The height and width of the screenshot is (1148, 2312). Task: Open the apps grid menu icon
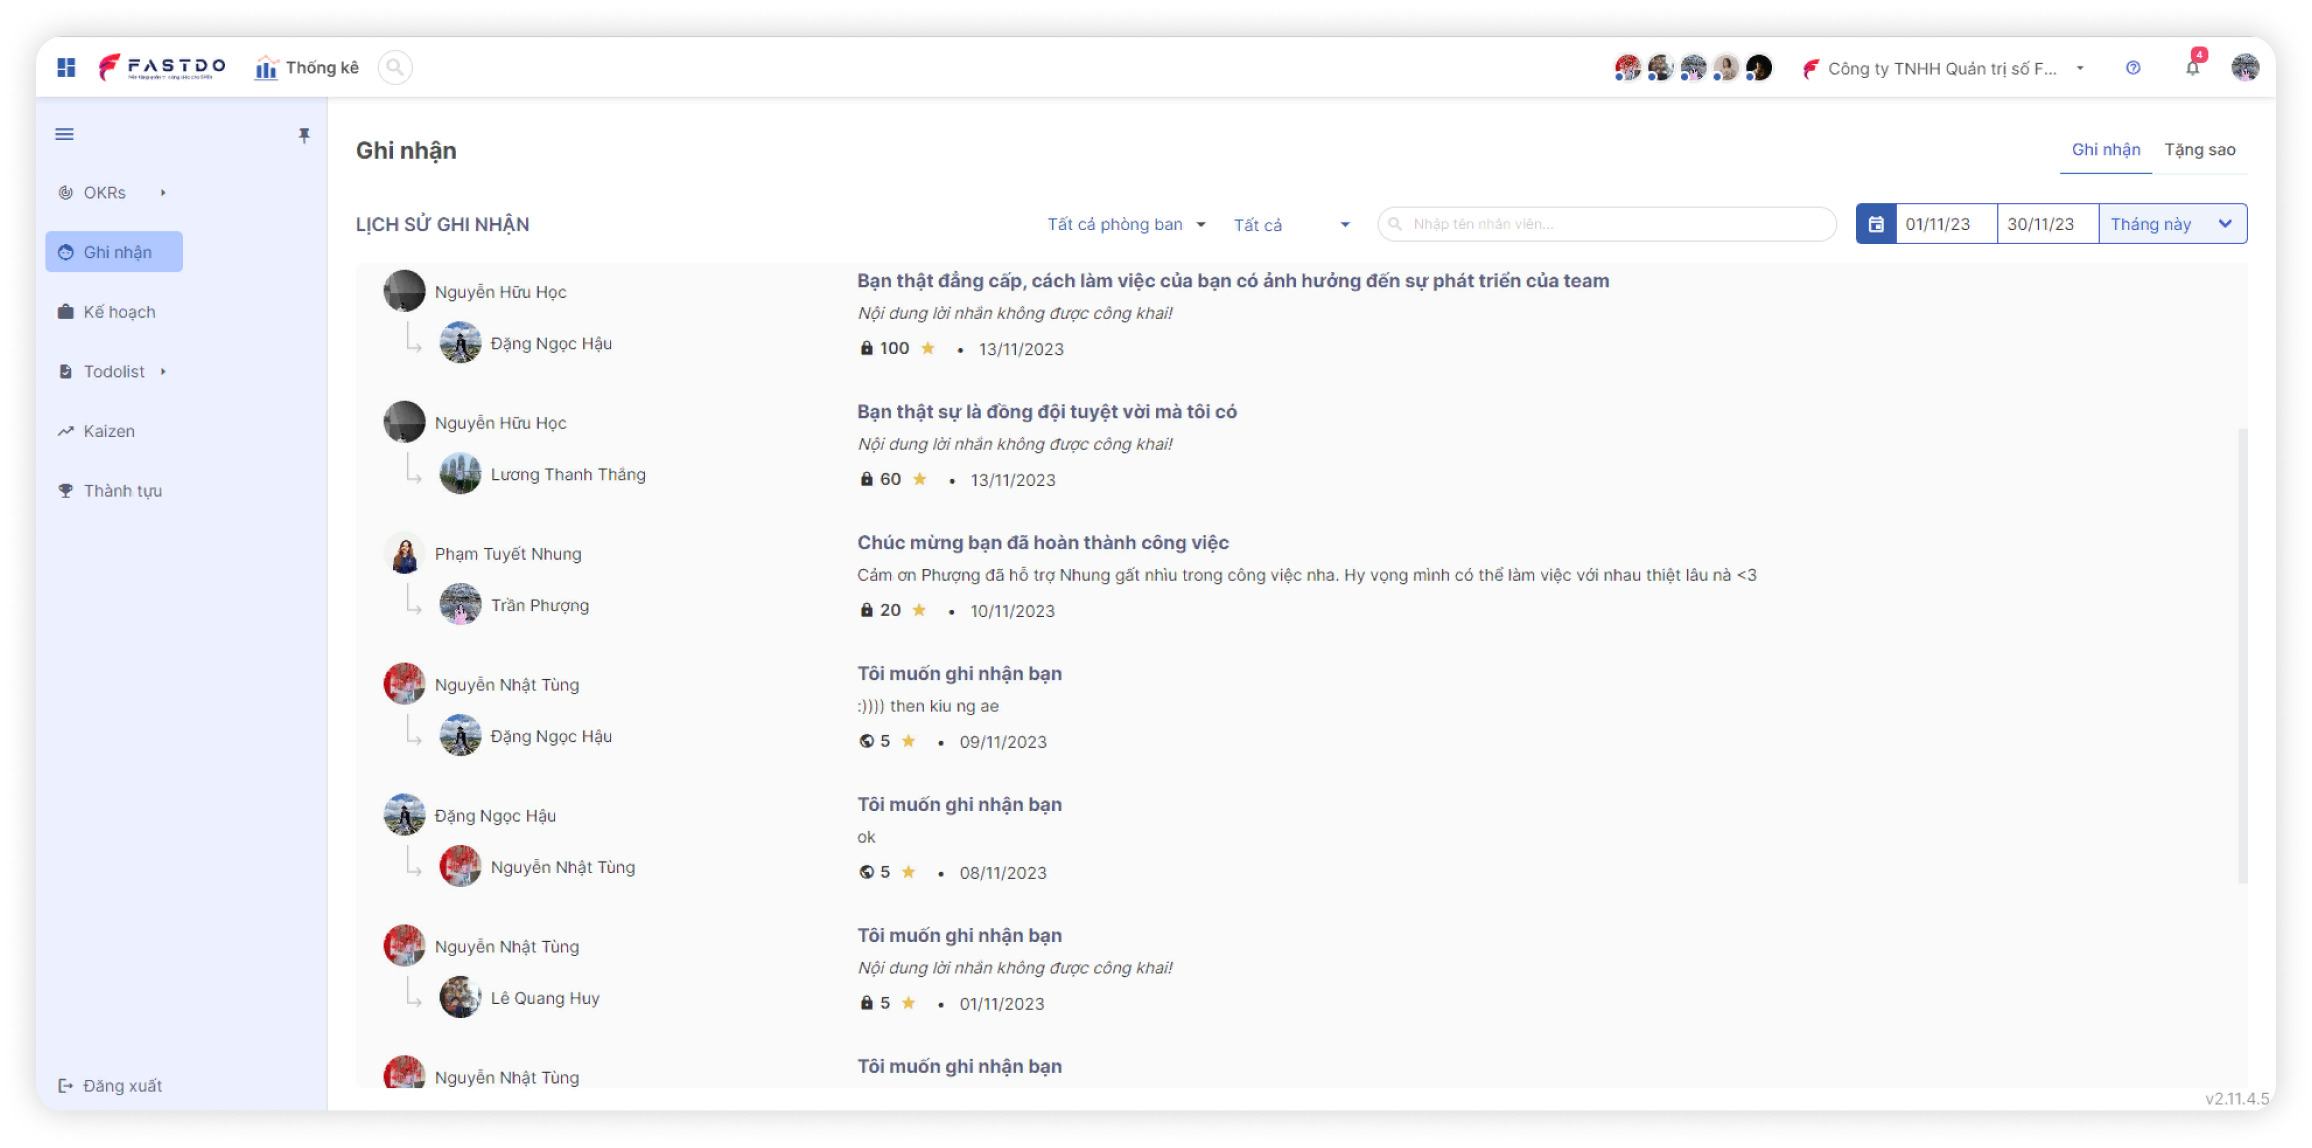click(66, 67)
